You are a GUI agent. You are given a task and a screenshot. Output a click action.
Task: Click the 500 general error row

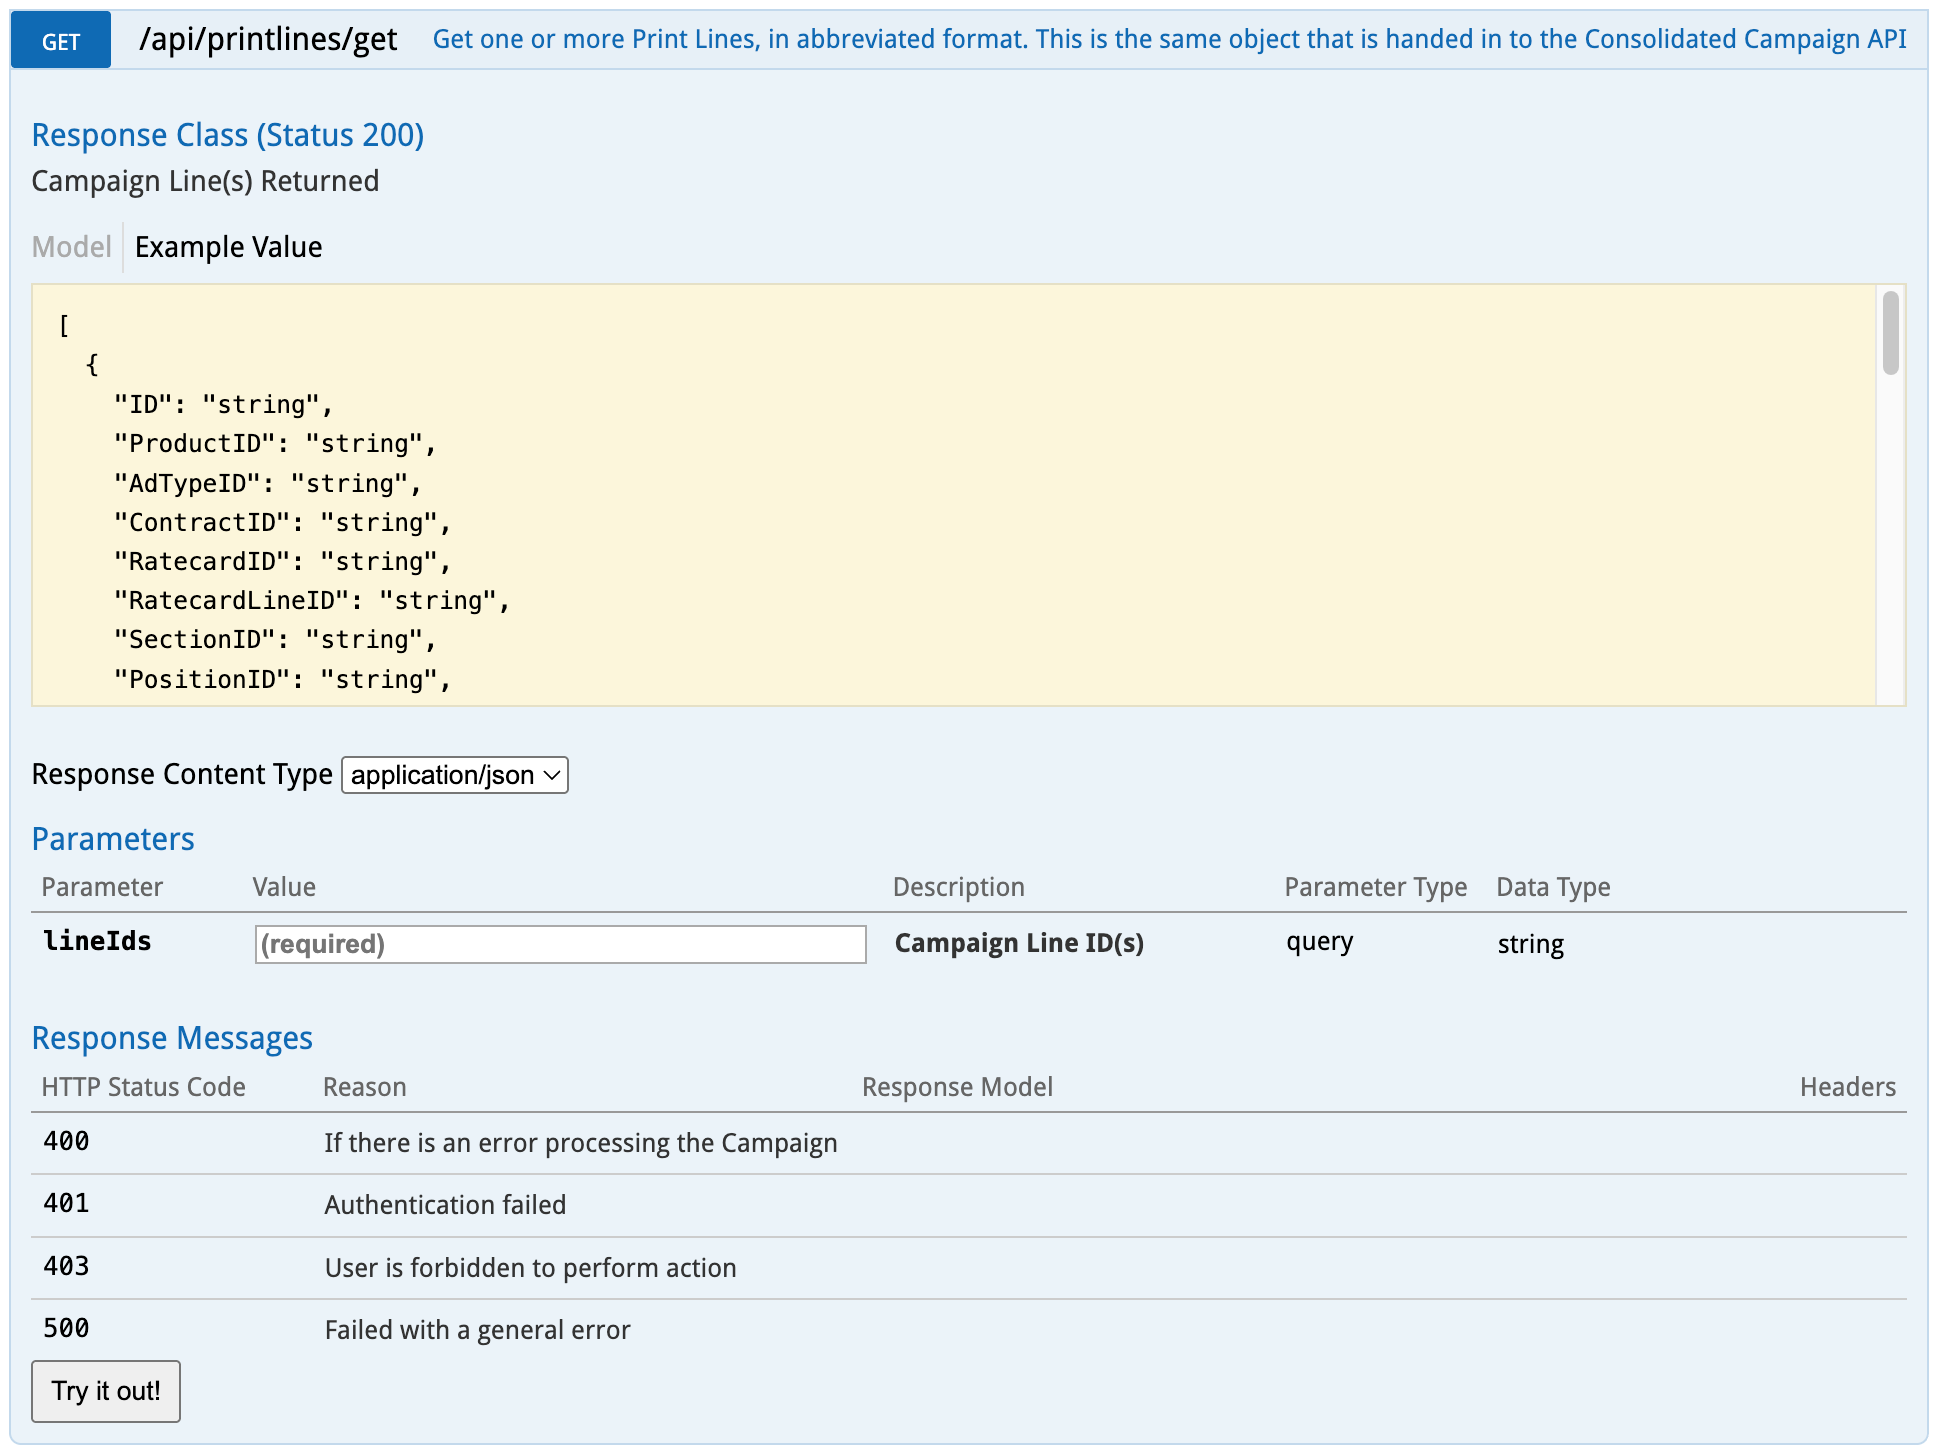click(477, 1329)
